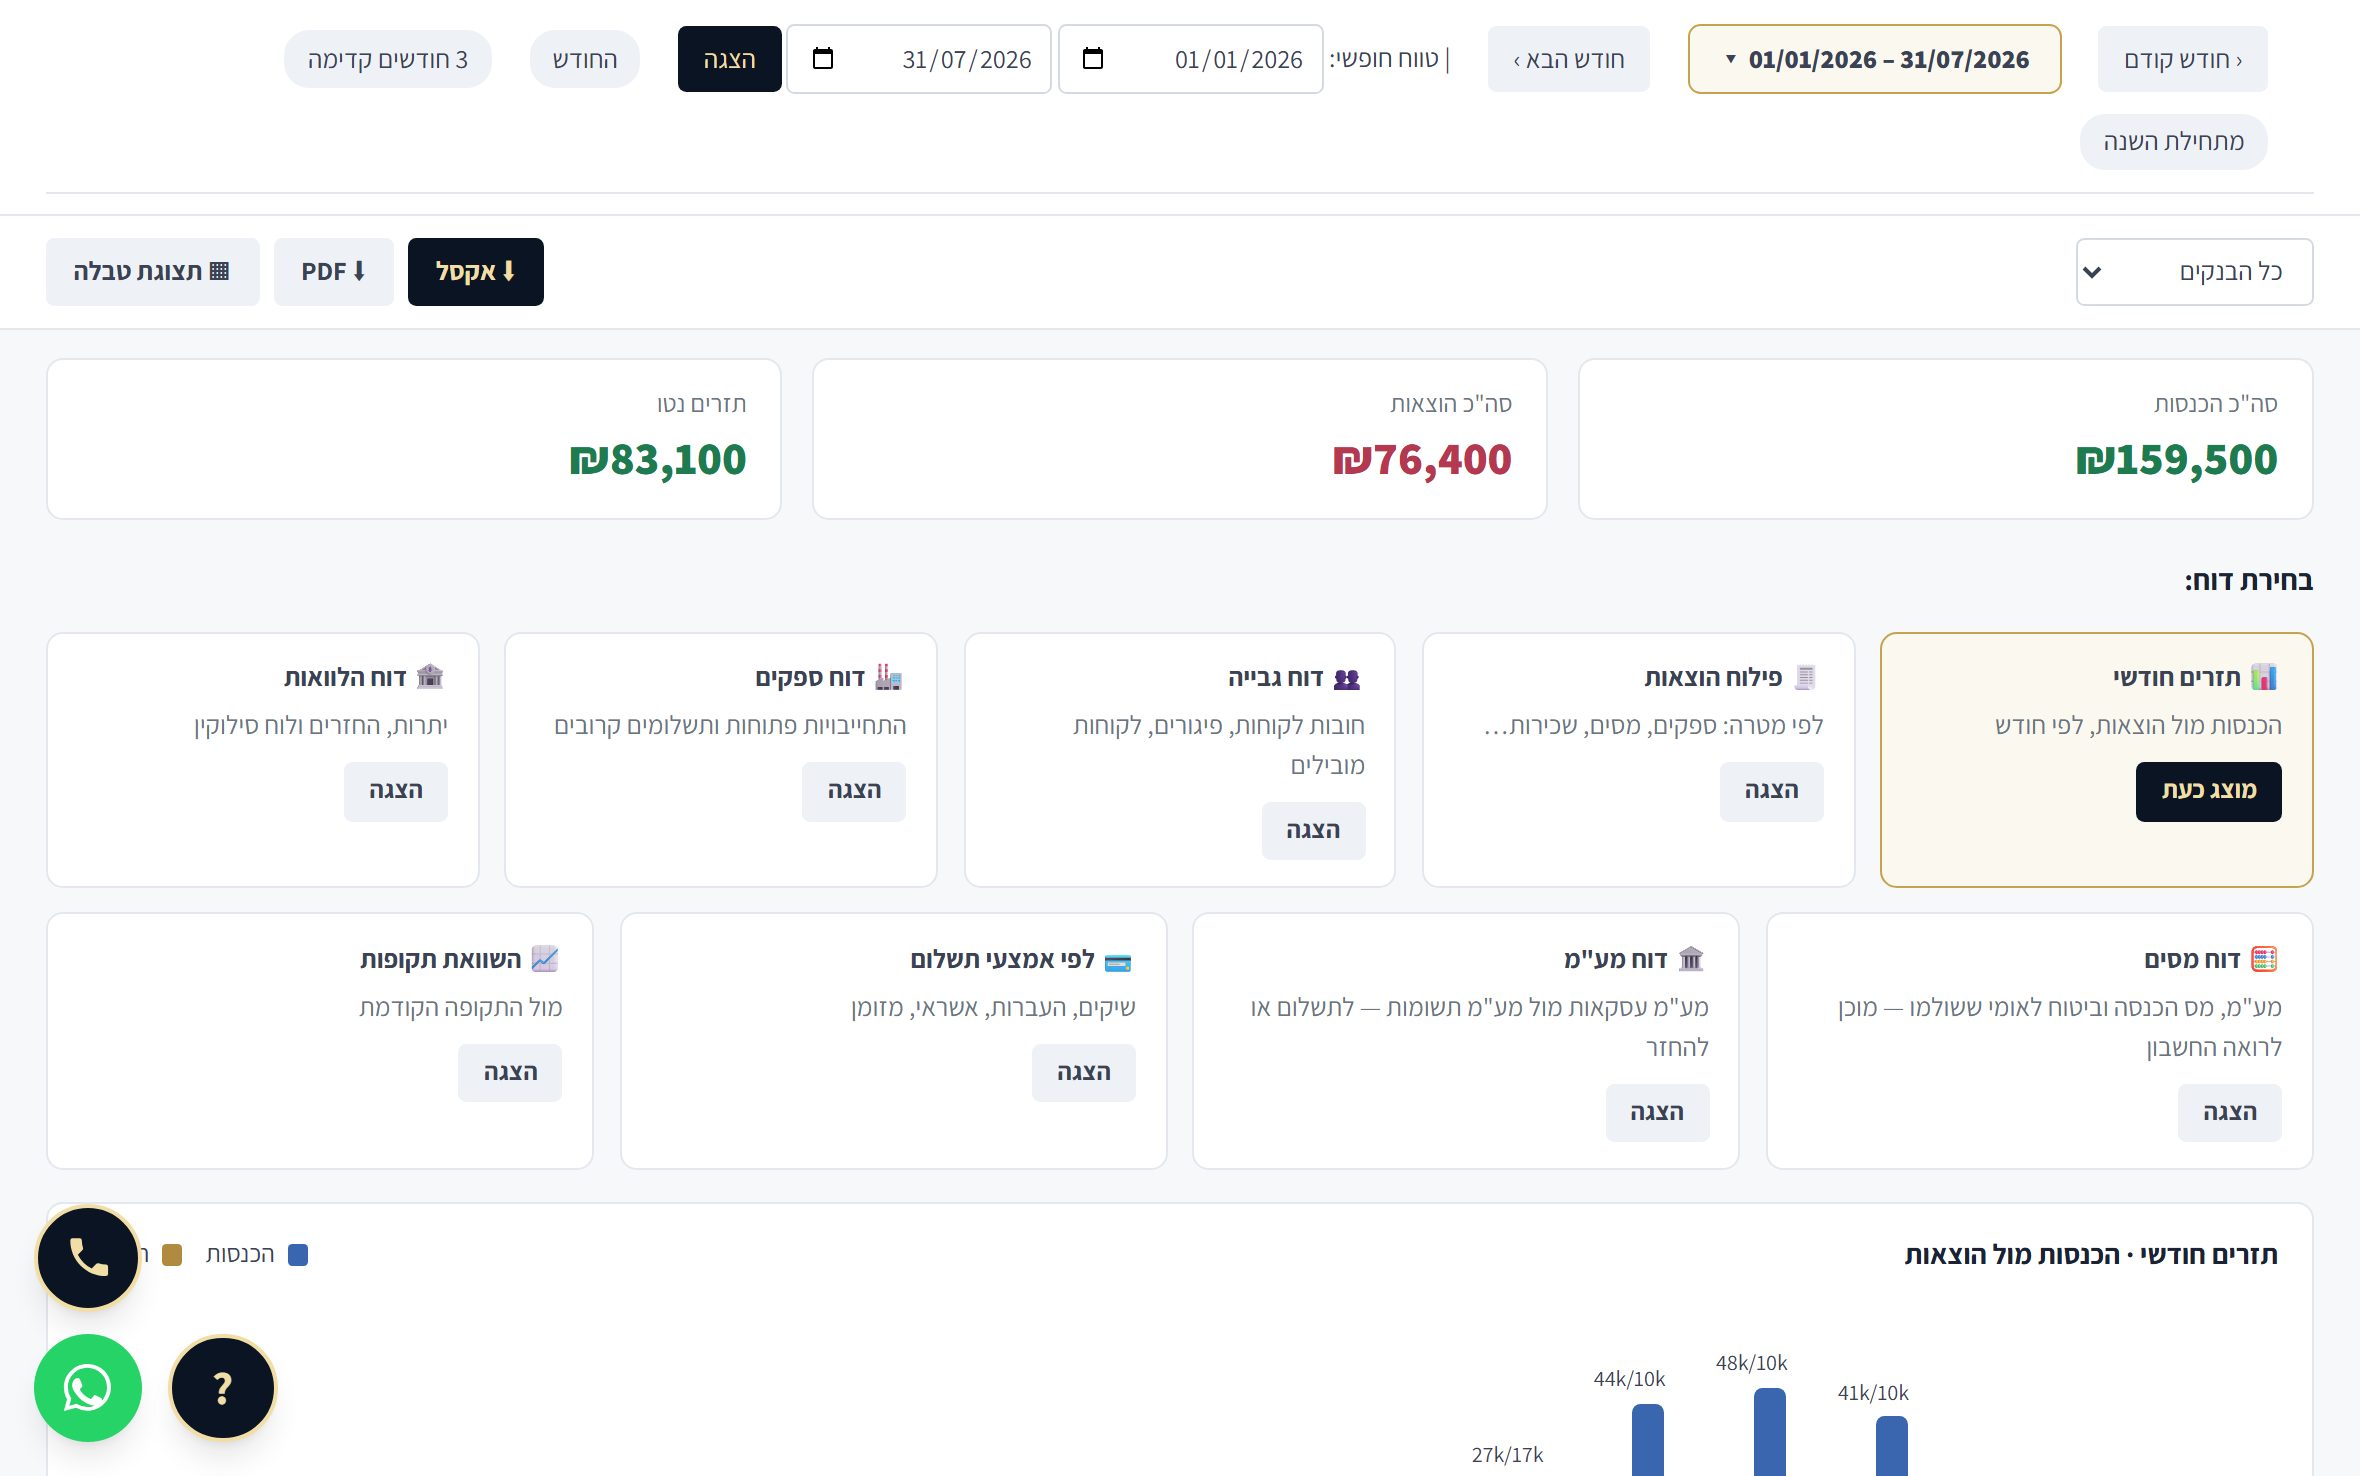This screenshot has height=1476, width=2360.
Task: Apply the custom range with dark הצגה button
Action: tap(730, 59)
